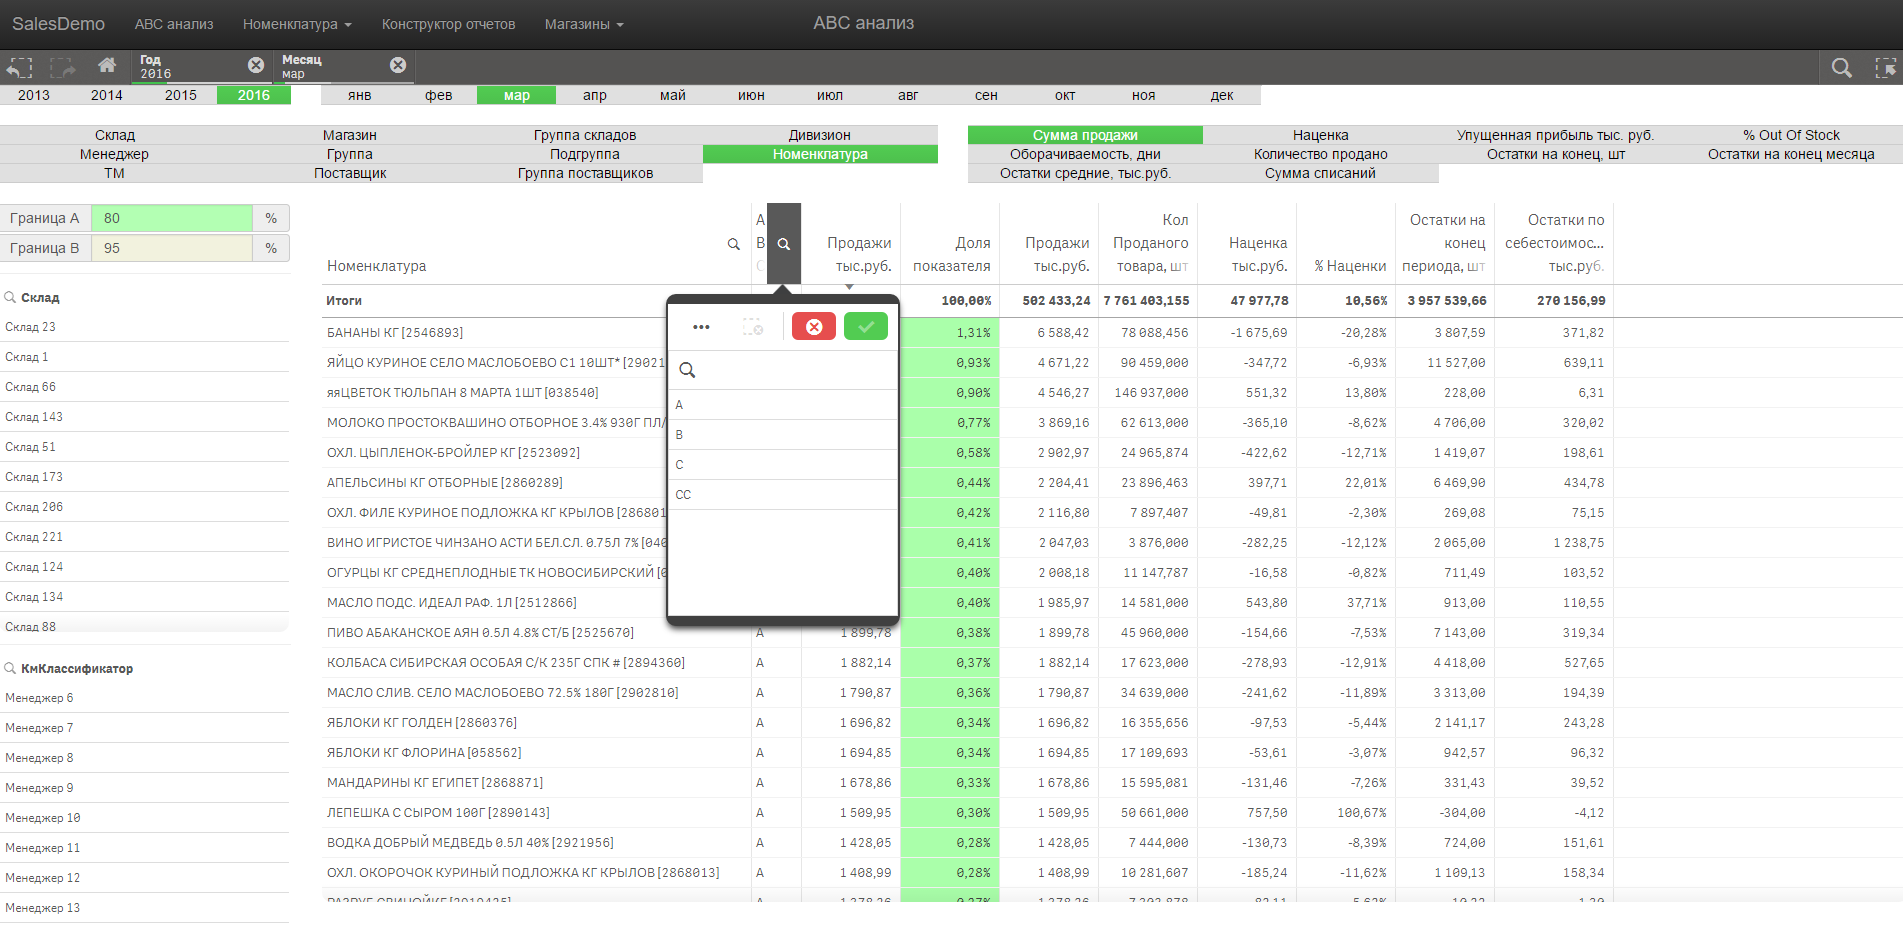Screen dimensions: 1903x927
Task: Click the step forward selection icon
Action: click(62, 67)
